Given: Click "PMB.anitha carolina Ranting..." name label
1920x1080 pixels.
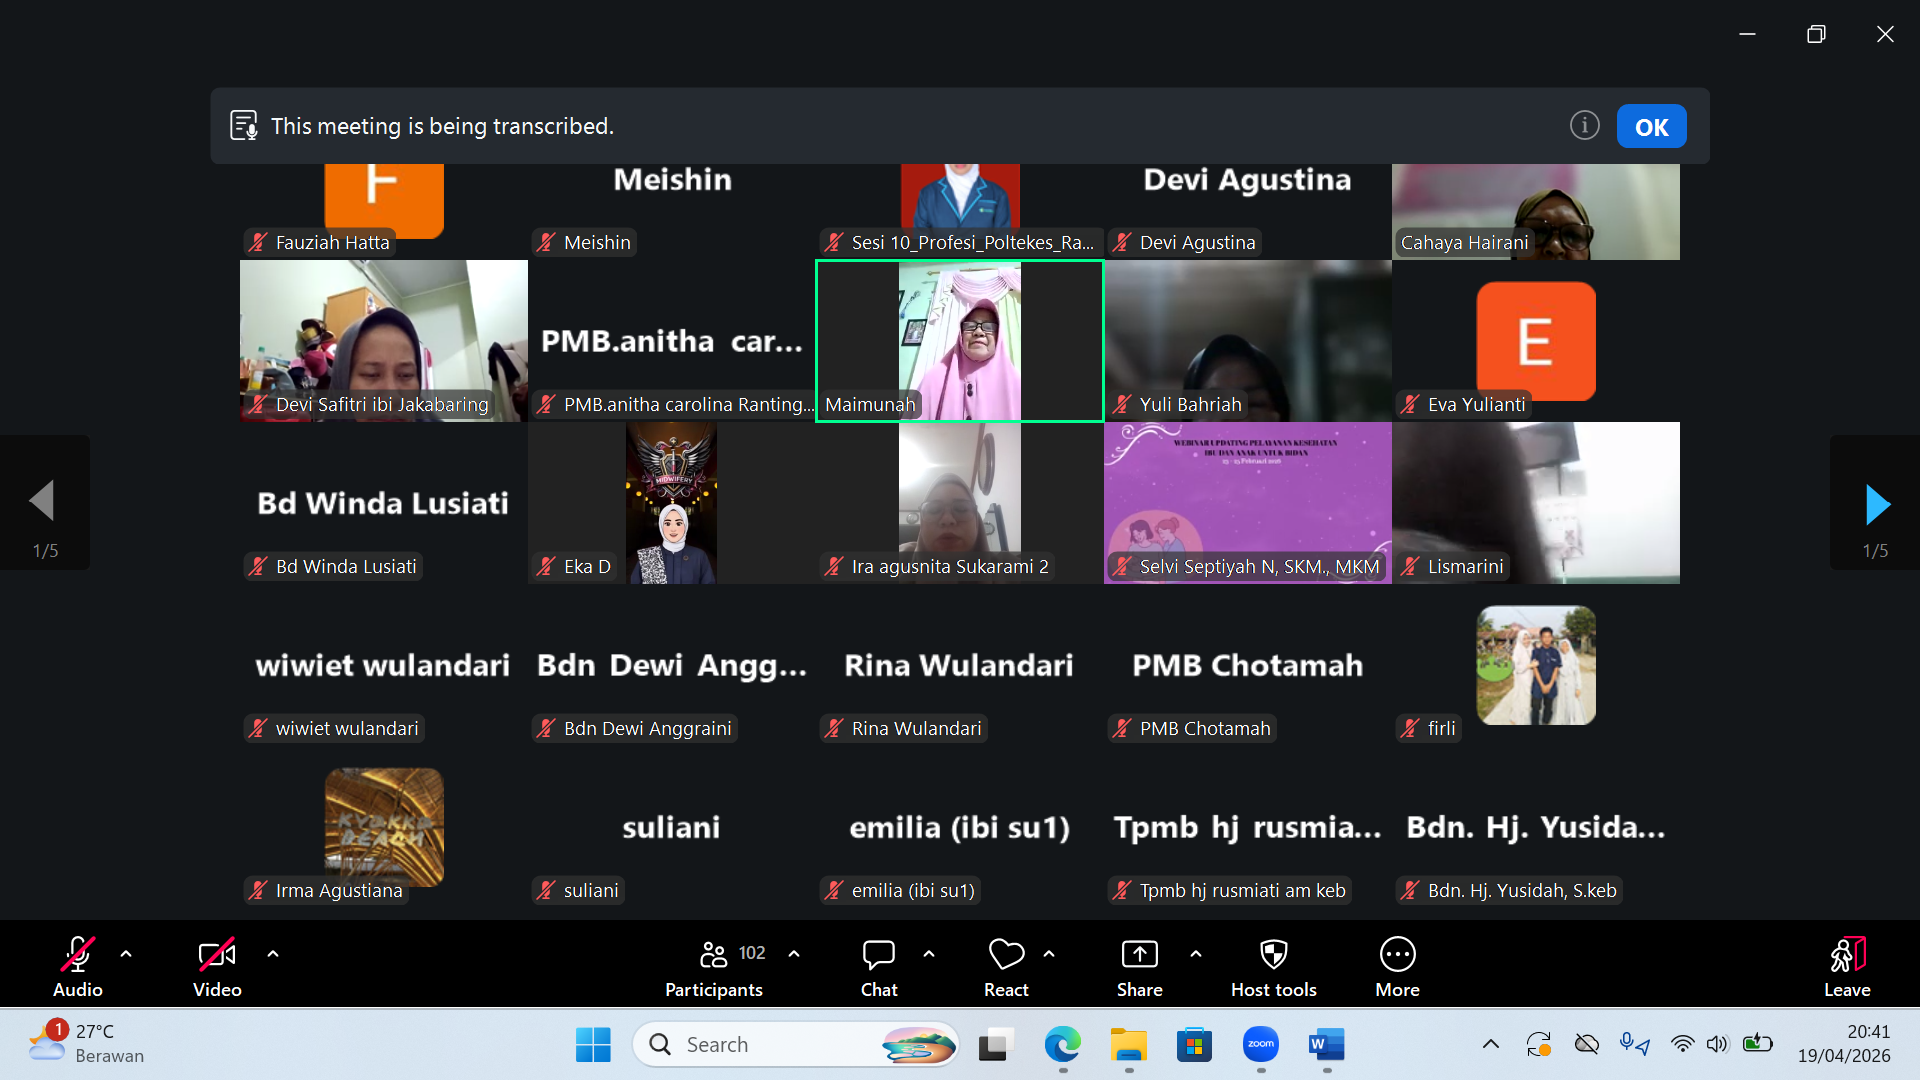Looking at the screenshot, I should pos(689,404).
